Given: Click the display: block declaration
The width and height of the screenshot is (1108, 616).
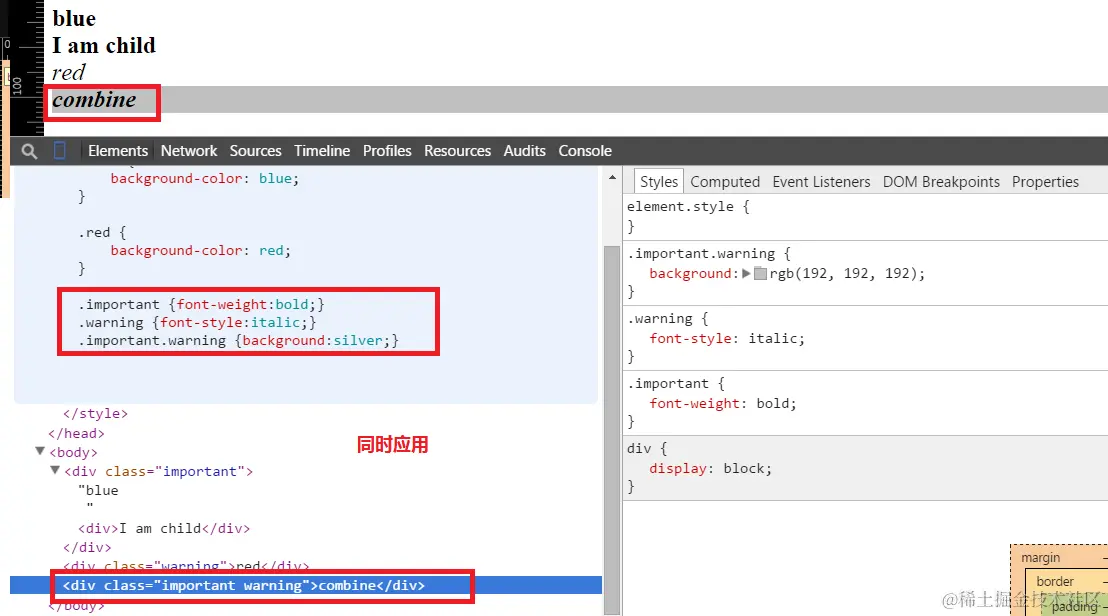Looking at the screenshot, I should point(710,468).
